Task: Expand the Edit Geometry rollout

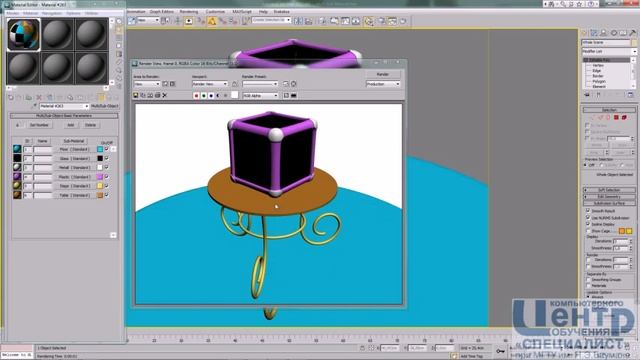Action: point(609,197)
